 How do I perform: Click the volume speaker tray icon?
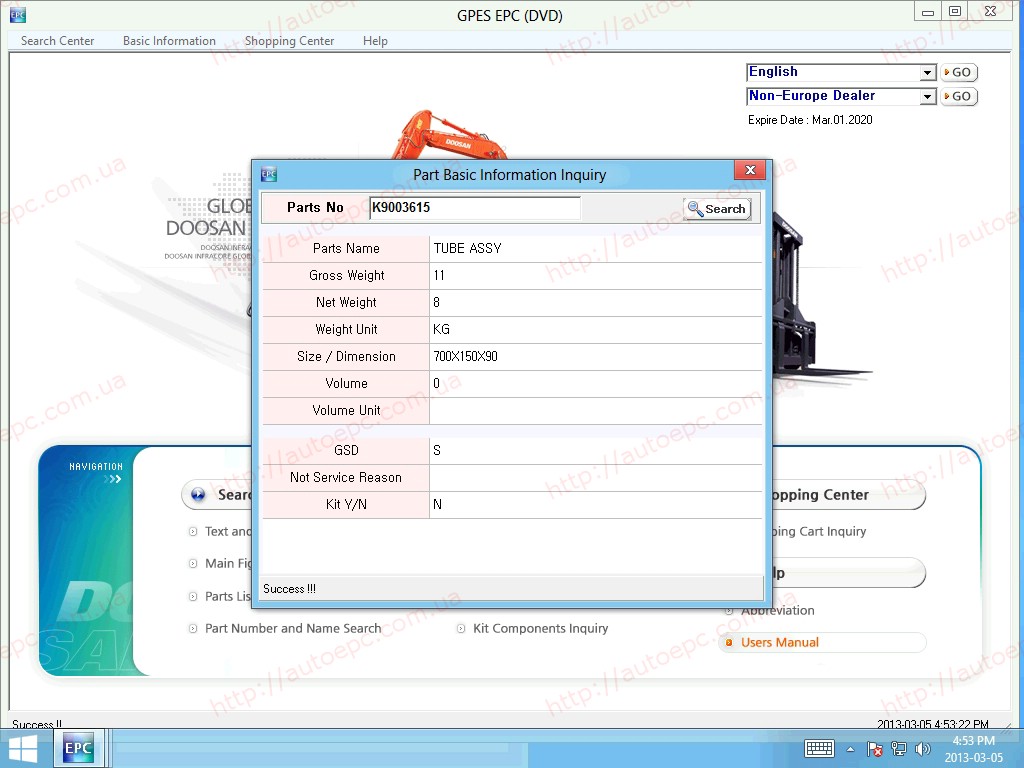coord(923,749)
